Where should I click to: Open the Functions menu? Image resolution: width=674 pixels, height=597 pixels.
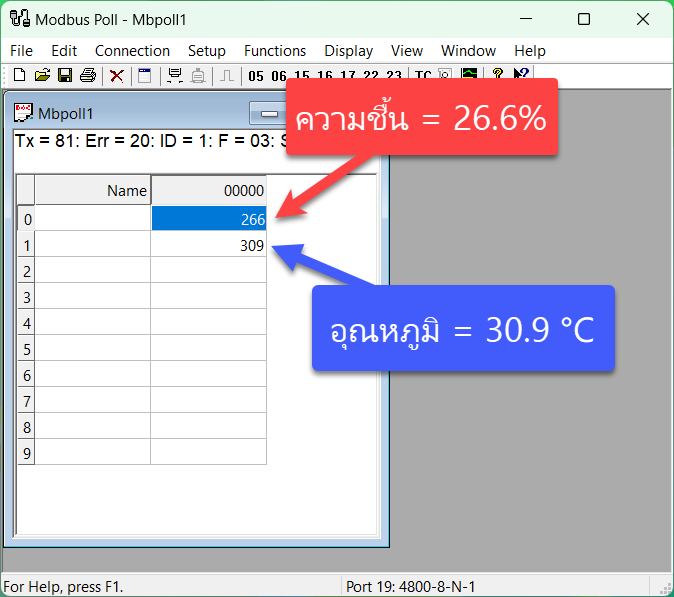point(275,51)
